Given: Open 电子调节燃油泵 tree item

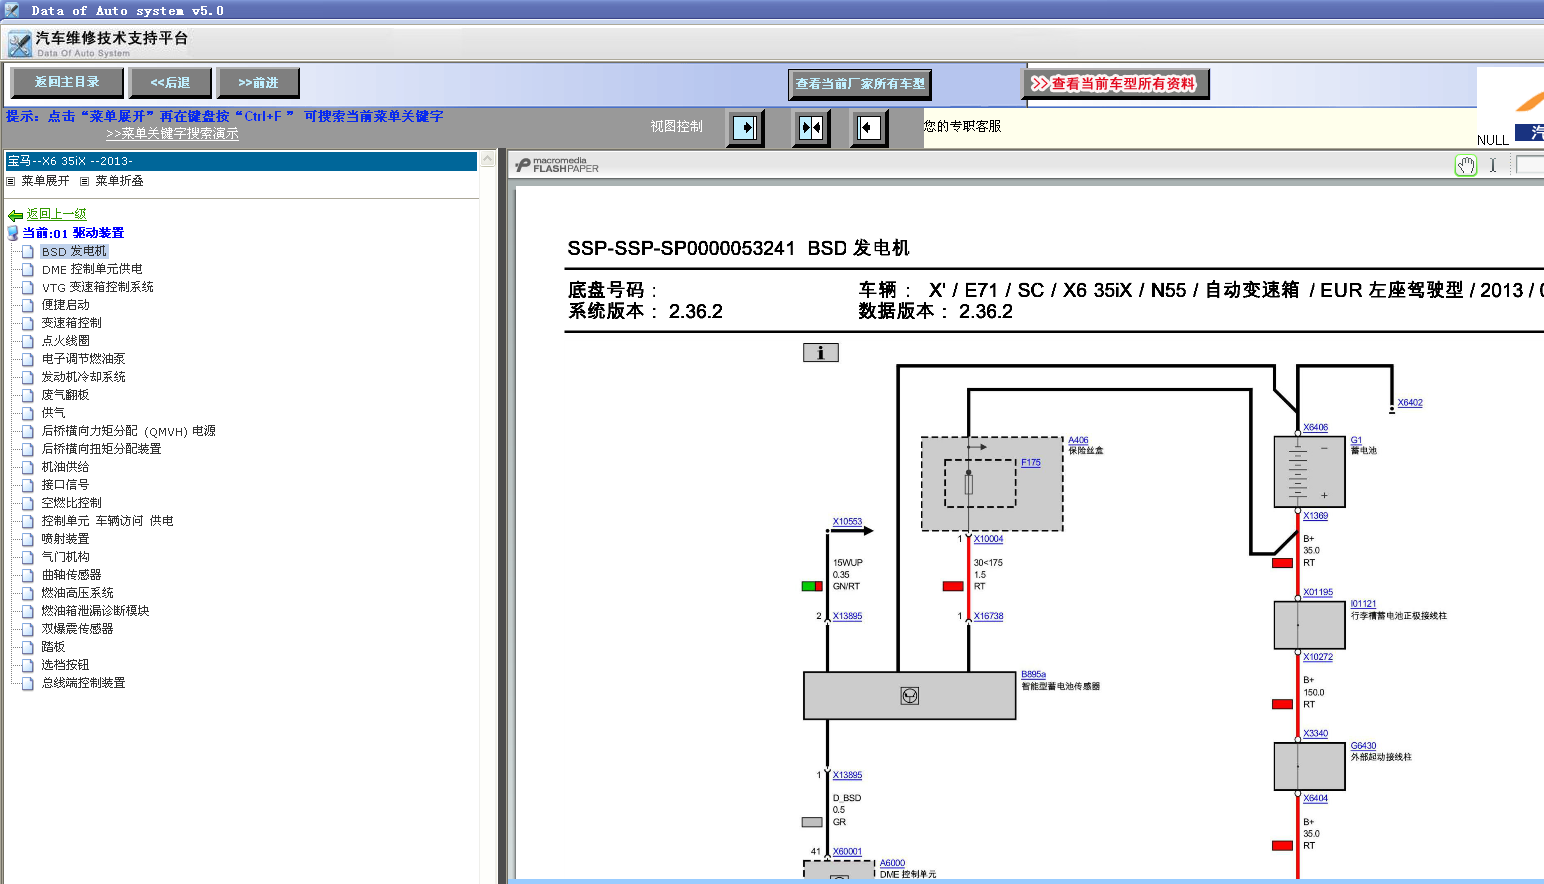Looking at the screenshot, I should click(x=84, y=359).
